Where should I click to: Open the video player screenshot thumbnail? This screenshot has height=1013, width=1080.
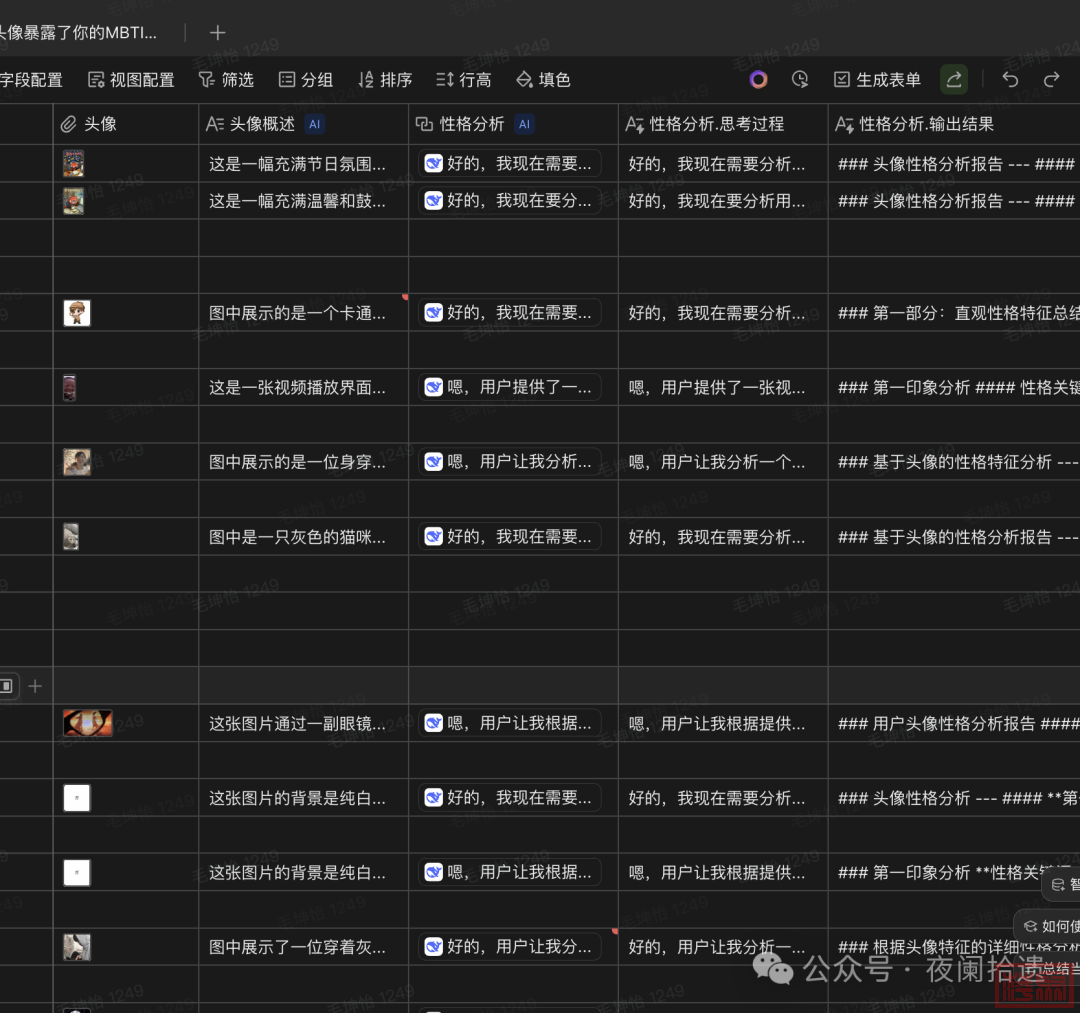[70, 388]
